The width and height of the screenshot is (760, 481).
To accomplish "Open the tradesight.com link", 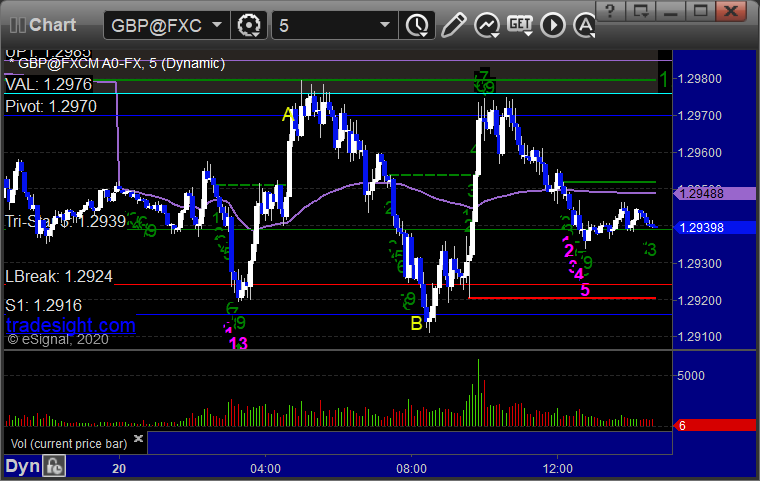I will [x=71, y=325].
